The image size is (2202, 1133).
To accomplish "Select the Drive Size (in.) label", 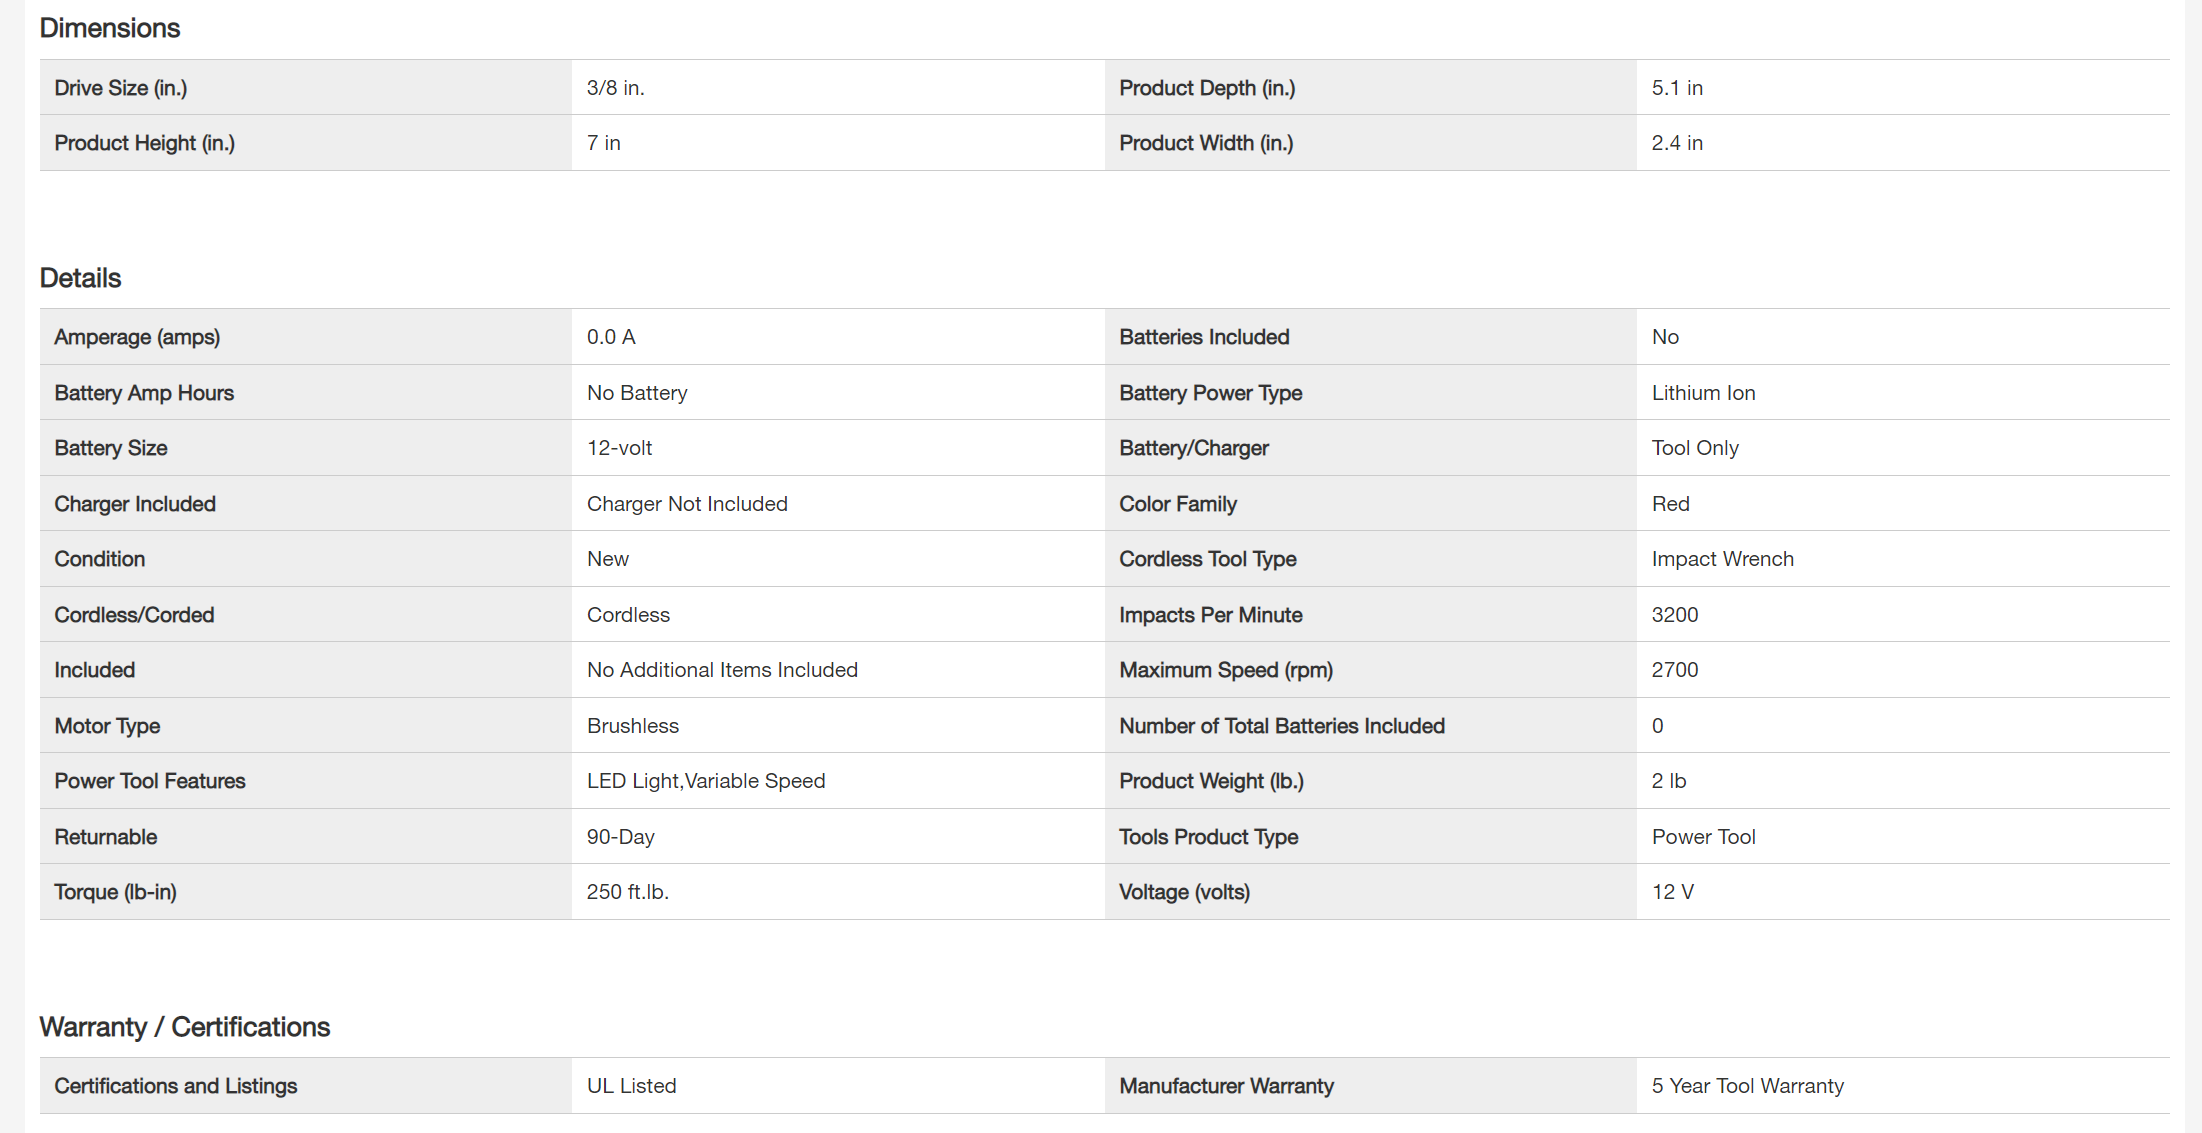I will click(121, 88).
